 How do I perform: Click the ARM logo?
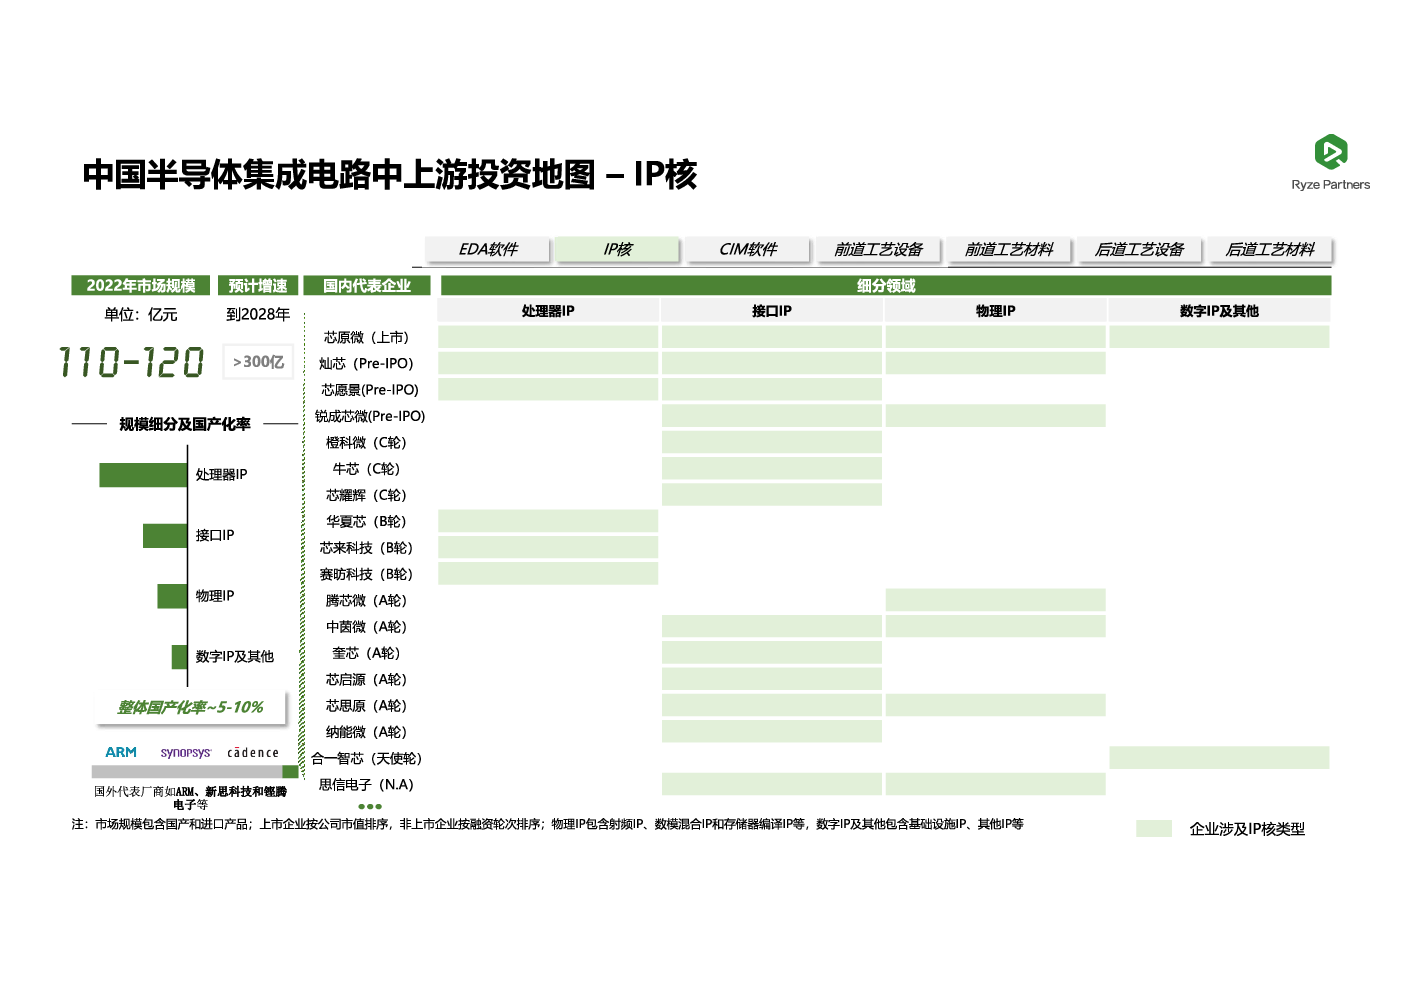pos(121,752)
